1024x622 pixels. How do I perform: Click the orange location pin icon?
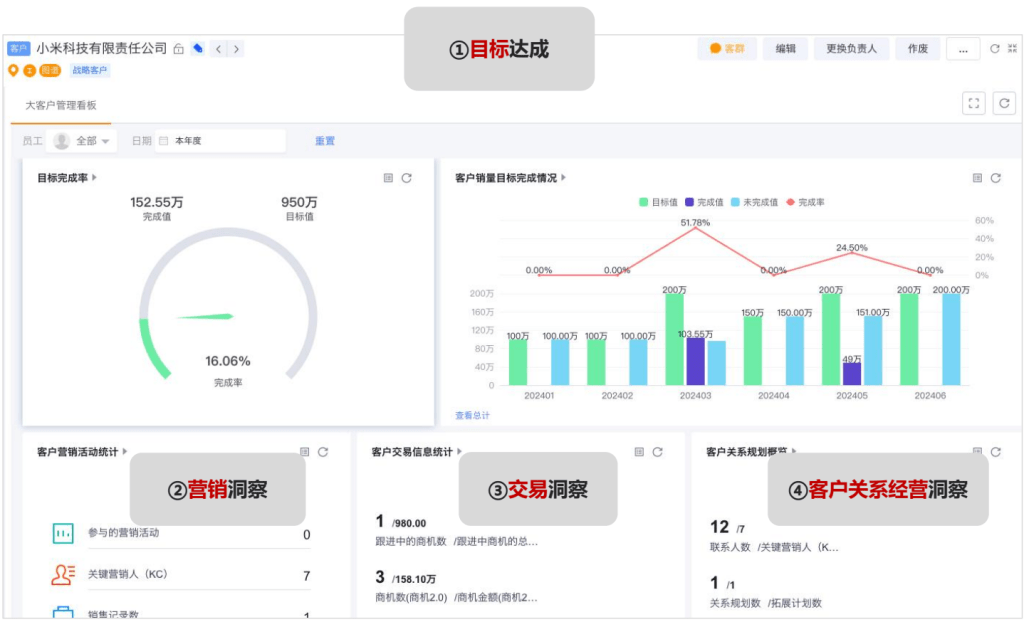(x=12, y=70)
